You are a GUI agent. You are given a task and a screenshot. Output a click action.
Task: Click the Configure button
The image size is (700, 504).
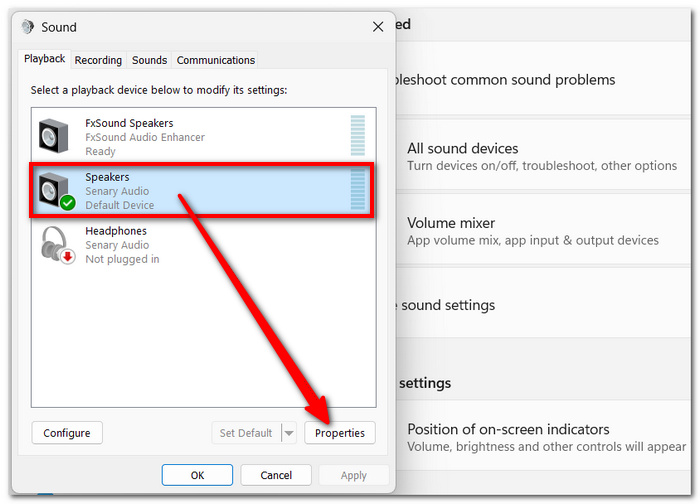67,433
